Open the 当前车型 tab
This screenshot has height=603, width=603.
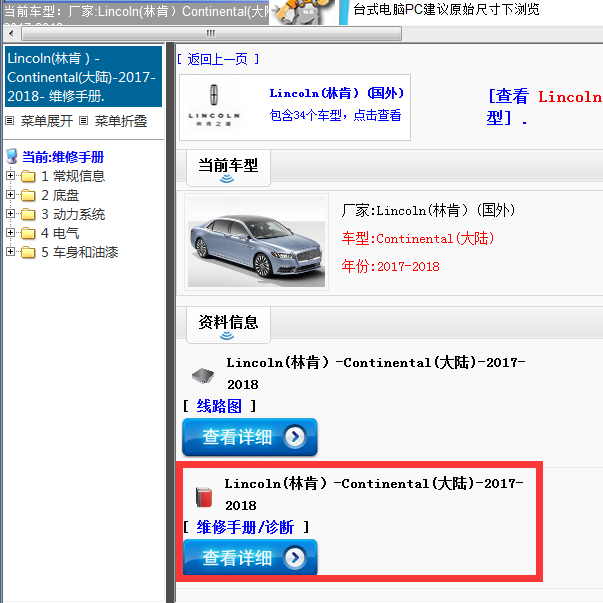point(228,168)
